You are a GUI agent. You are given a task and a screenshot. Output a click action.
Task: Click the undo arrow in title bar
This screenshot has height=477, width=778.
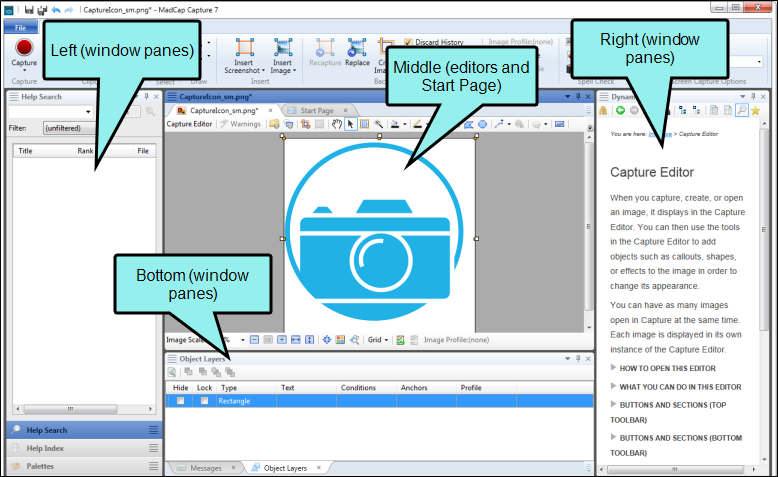[x=56, y=9]
